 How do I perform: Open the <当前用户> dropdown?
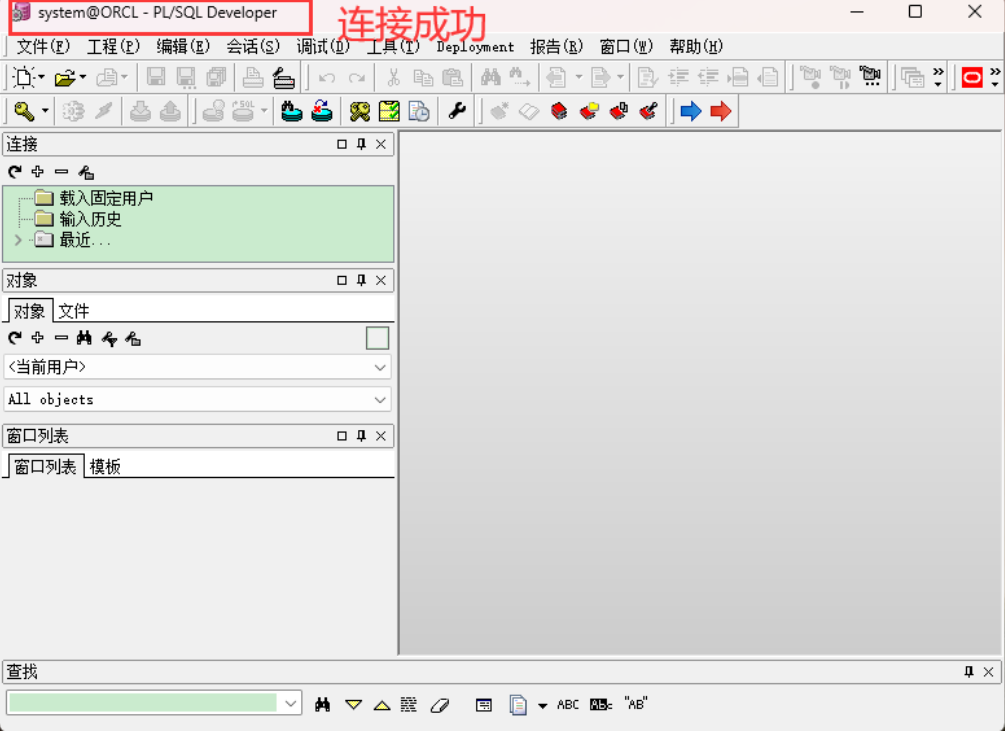197,367
